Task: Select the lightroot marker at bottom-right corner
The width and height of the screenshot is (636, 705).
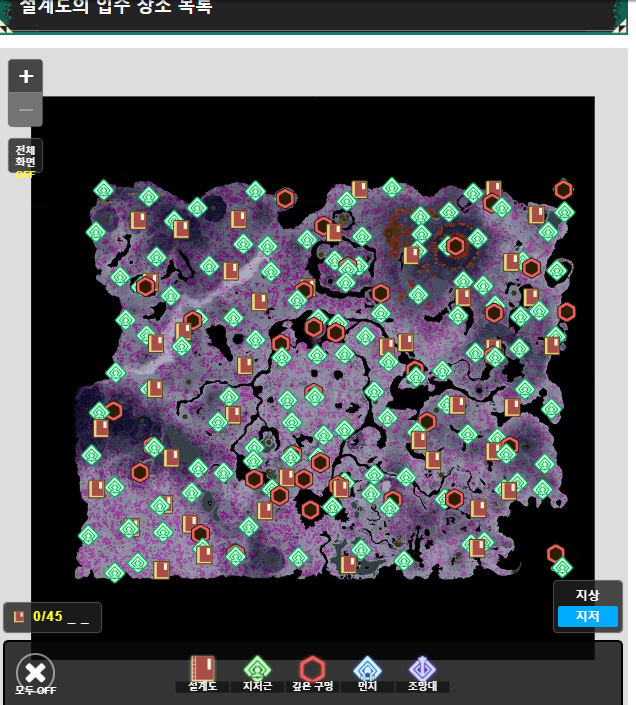Action: [x=562, y=567]
